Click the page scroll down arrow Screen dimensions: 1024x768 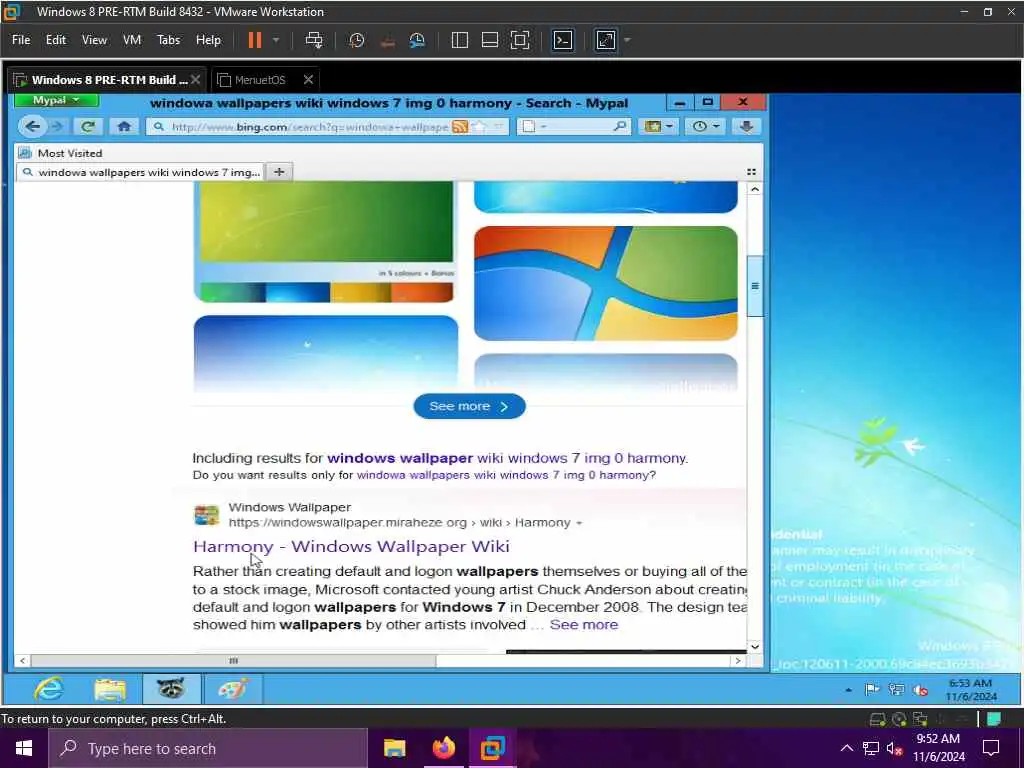(755, 647)
